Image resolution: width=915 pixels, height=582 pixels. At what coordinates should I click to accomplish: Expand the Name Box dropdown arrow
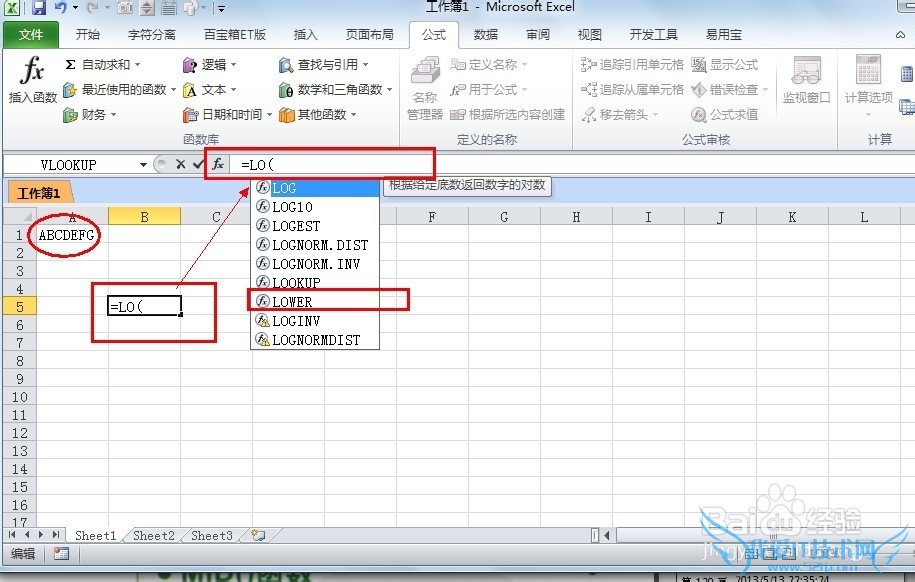(143, 165)
